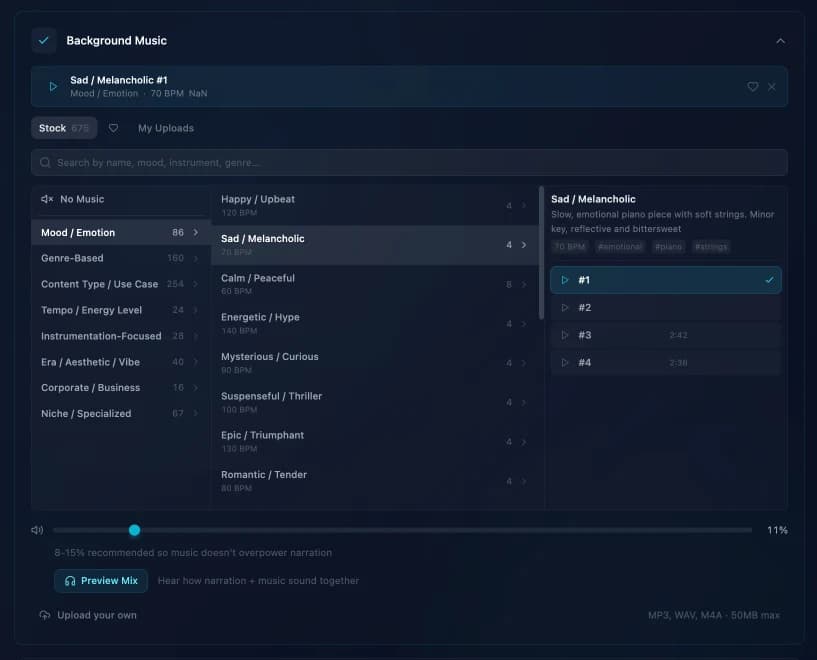Click the #emotional tag
Image resolution: width=817 pixels, height=660 pixels.
(620, 247)
